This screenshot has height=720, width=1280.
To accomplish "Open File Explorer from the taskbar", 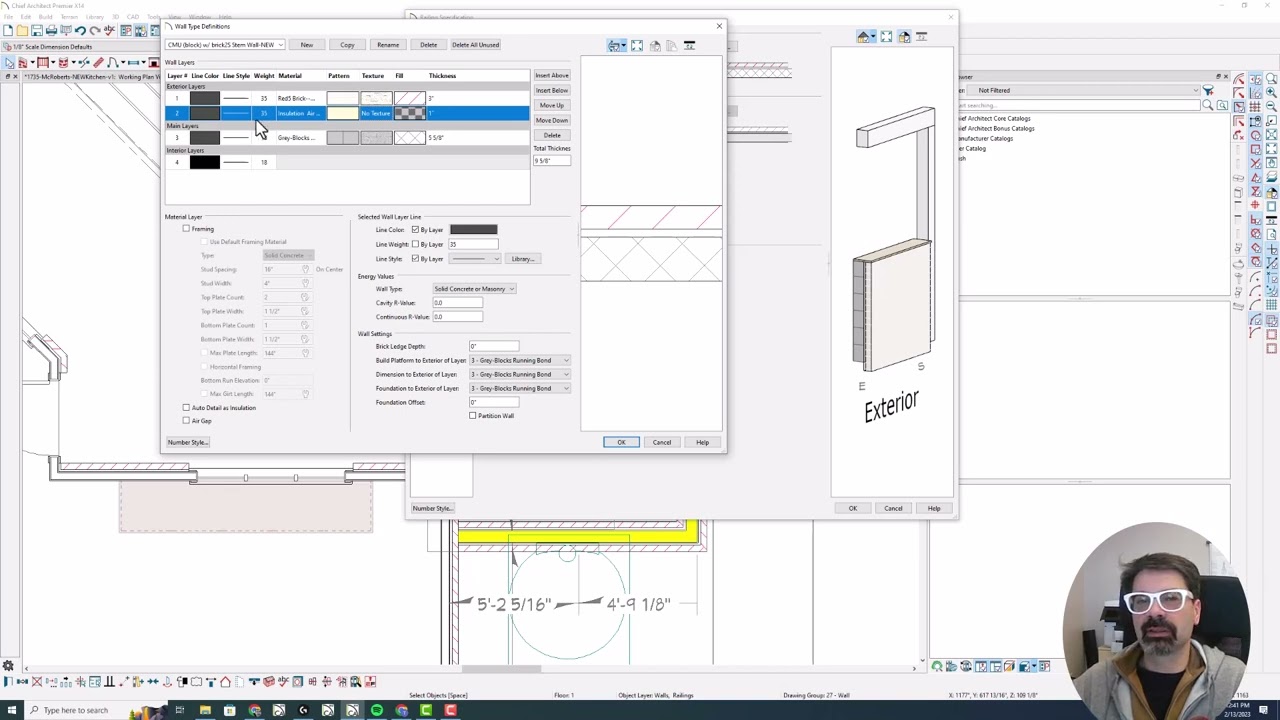I will pos(205,710).
